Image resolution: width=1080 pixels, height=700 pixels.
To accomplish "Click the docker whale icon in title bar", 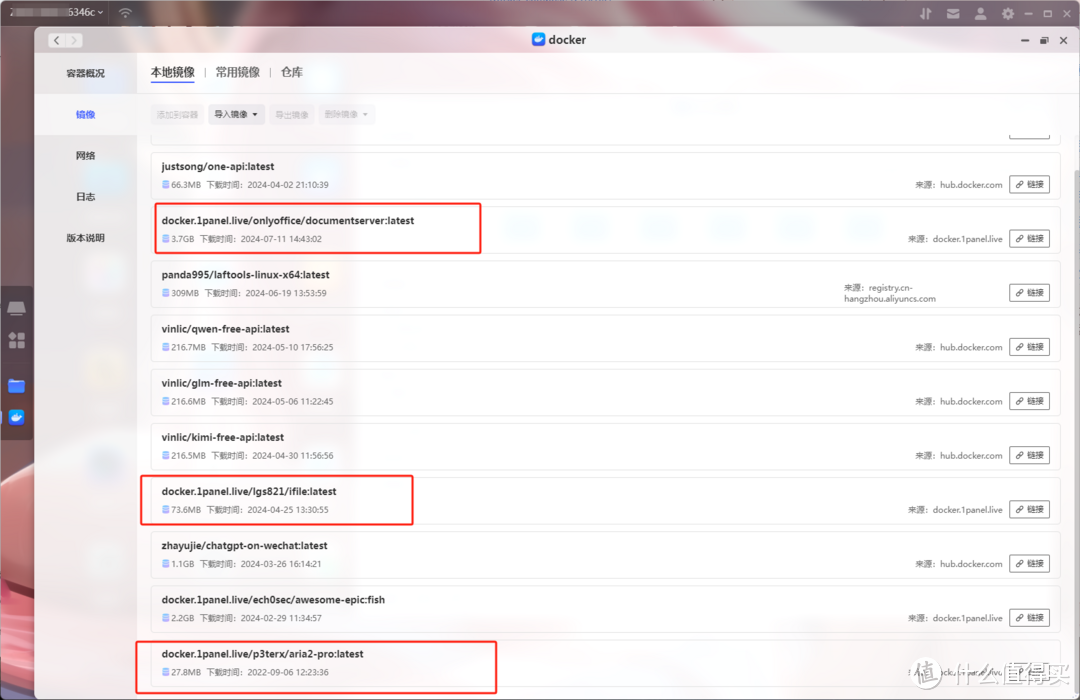I will click(539, 40).
